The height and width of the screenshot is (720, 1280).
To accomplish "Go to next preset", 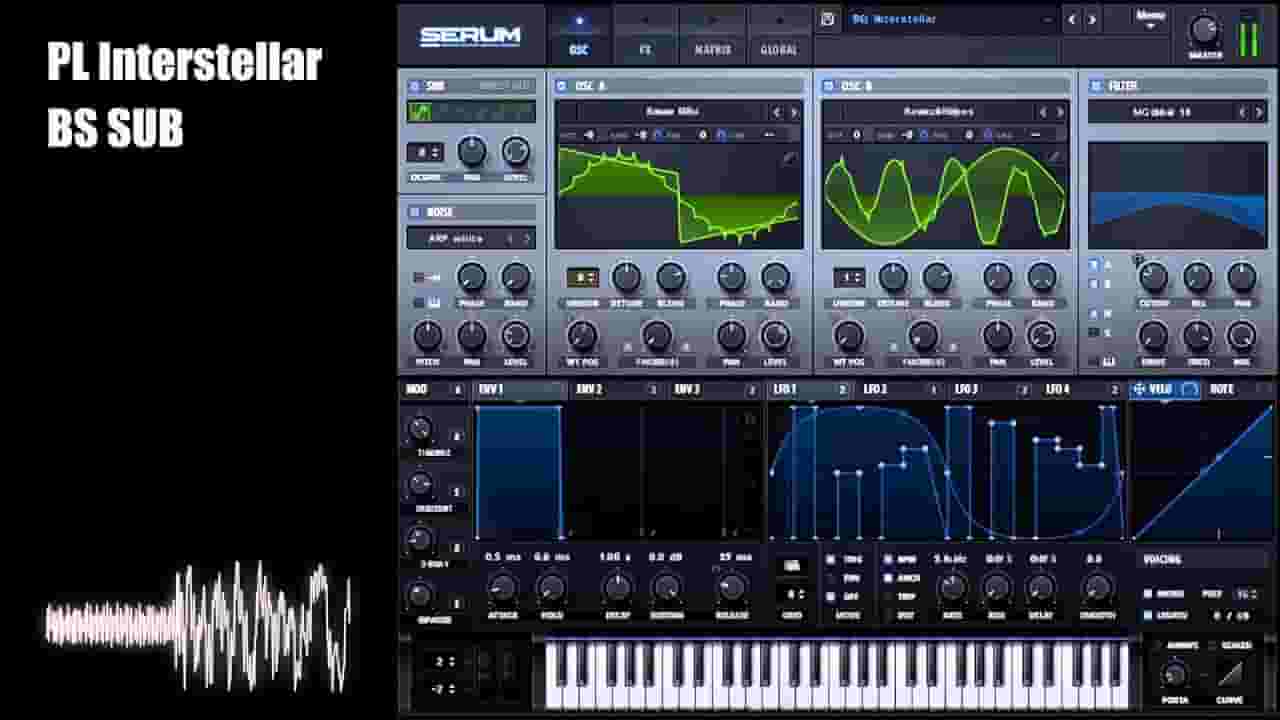I will point(1092,19).
